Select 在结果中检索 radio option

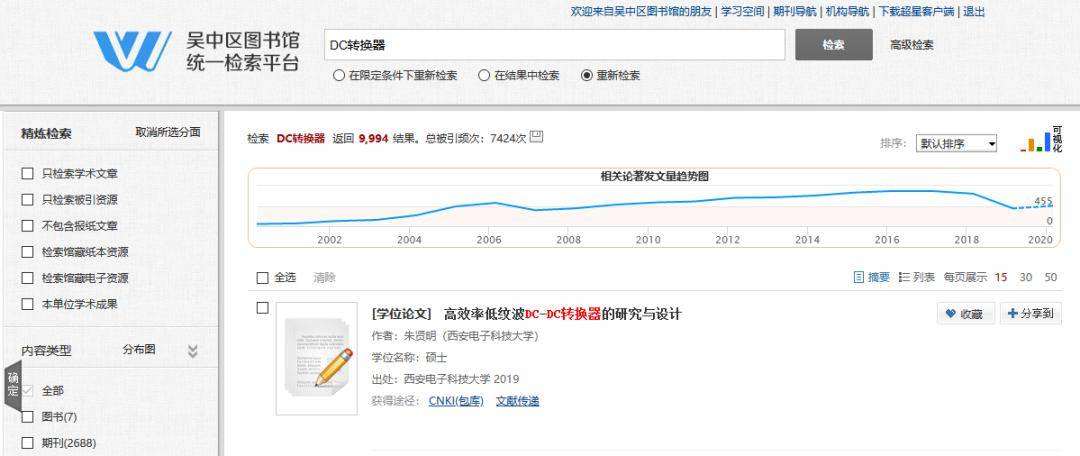click(484, 75)
